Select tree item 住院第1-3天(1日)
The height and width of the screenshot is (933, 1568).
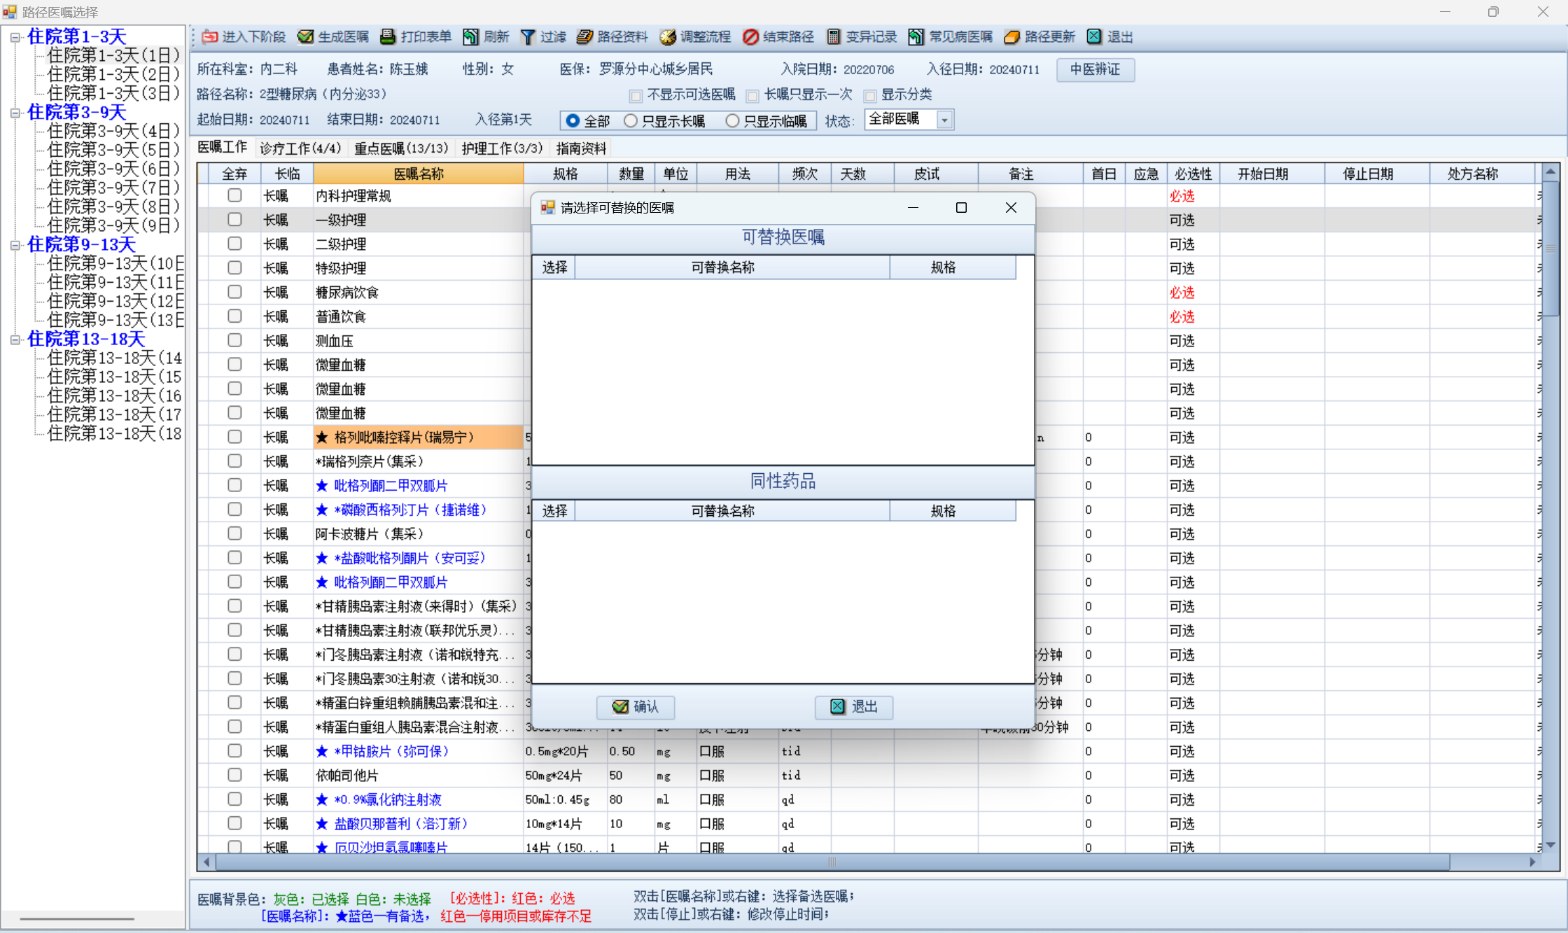point(114,56)
